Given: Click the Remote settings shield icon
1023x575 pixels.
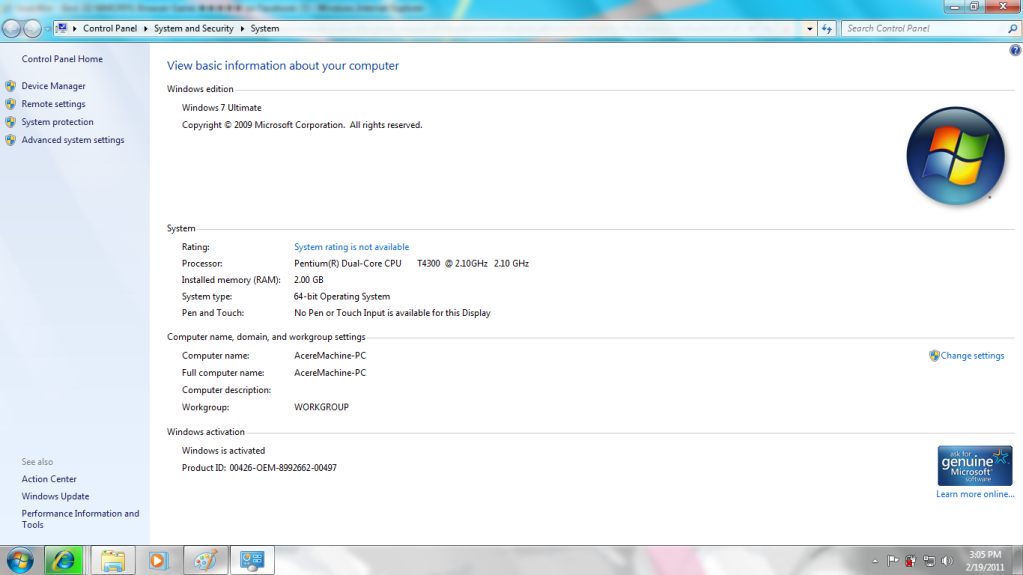Looking at the screenshot, I should tap(10, 104).
